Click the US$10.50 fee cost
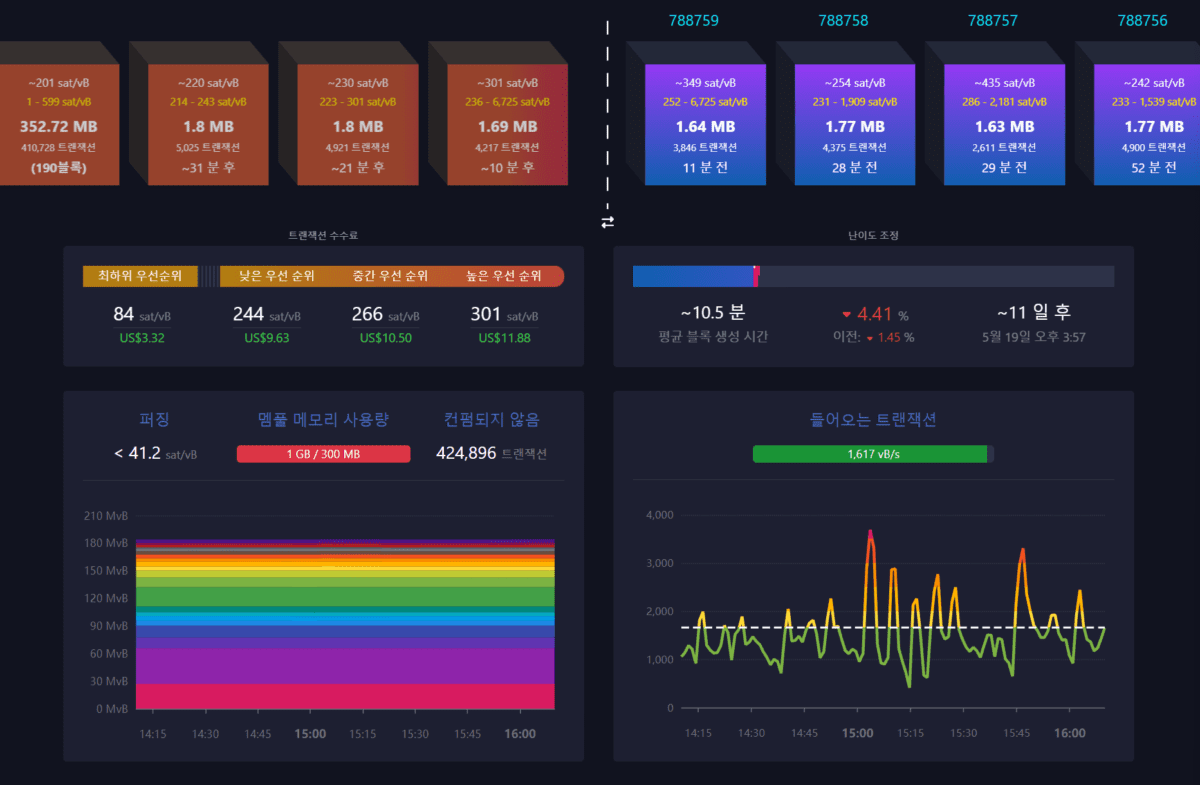 coord(385,338)
